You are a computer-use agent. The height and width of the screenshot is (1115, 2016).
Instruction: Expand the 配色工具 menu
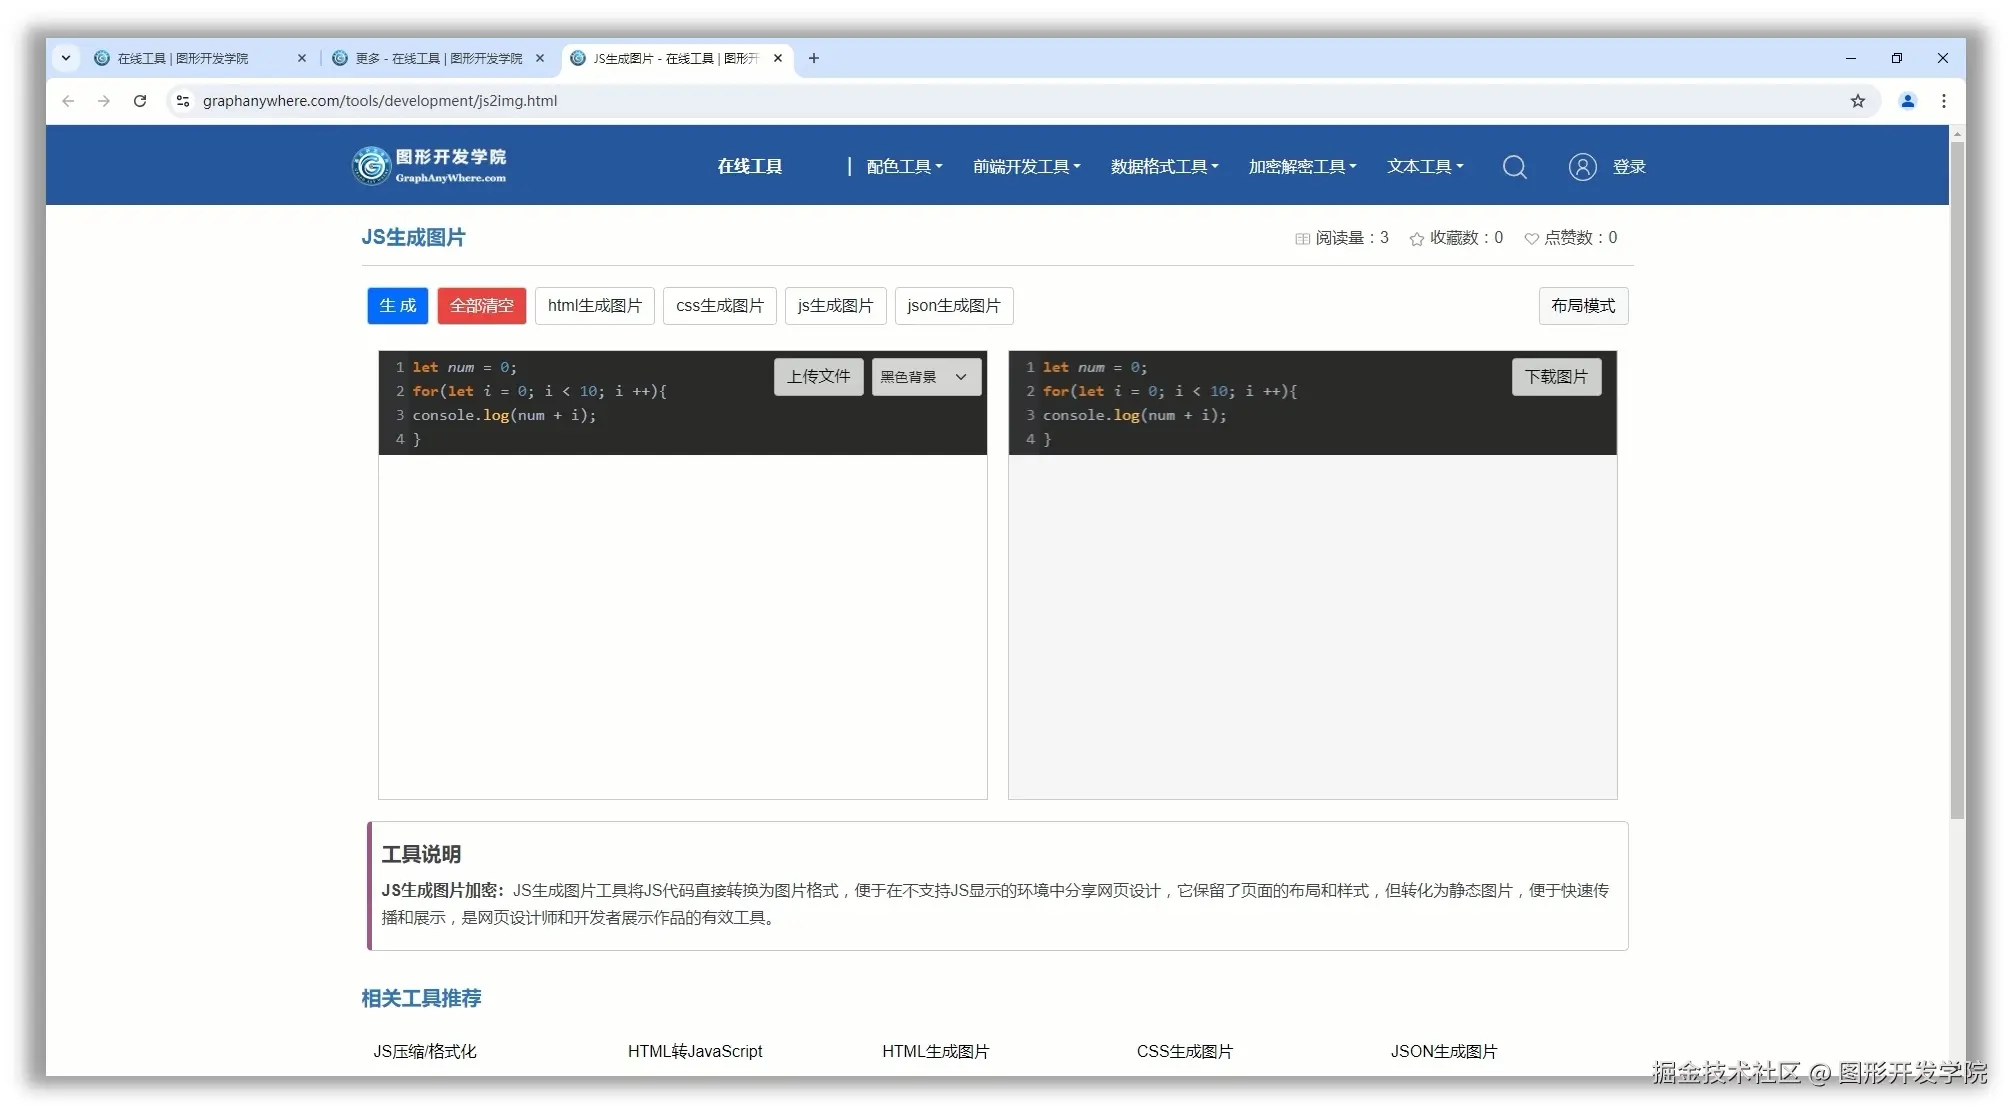[904, 167]
